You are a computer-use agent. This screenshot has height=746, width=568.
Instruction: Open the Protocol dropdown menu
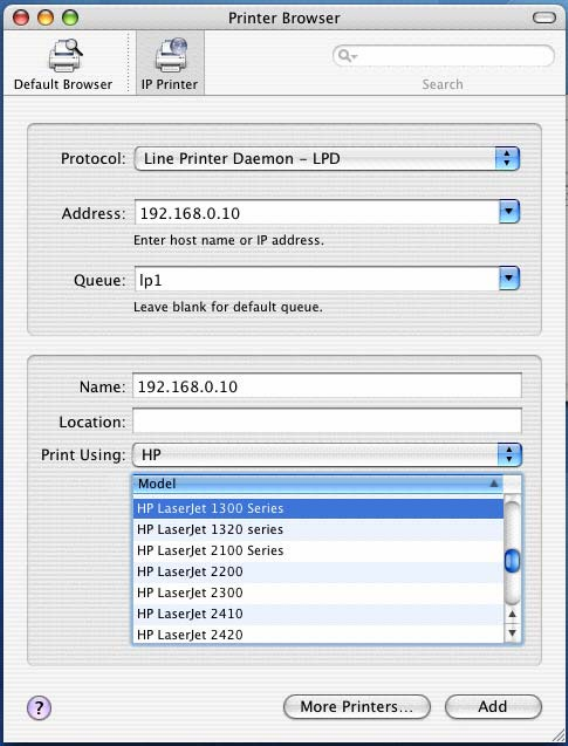[327, 158]
